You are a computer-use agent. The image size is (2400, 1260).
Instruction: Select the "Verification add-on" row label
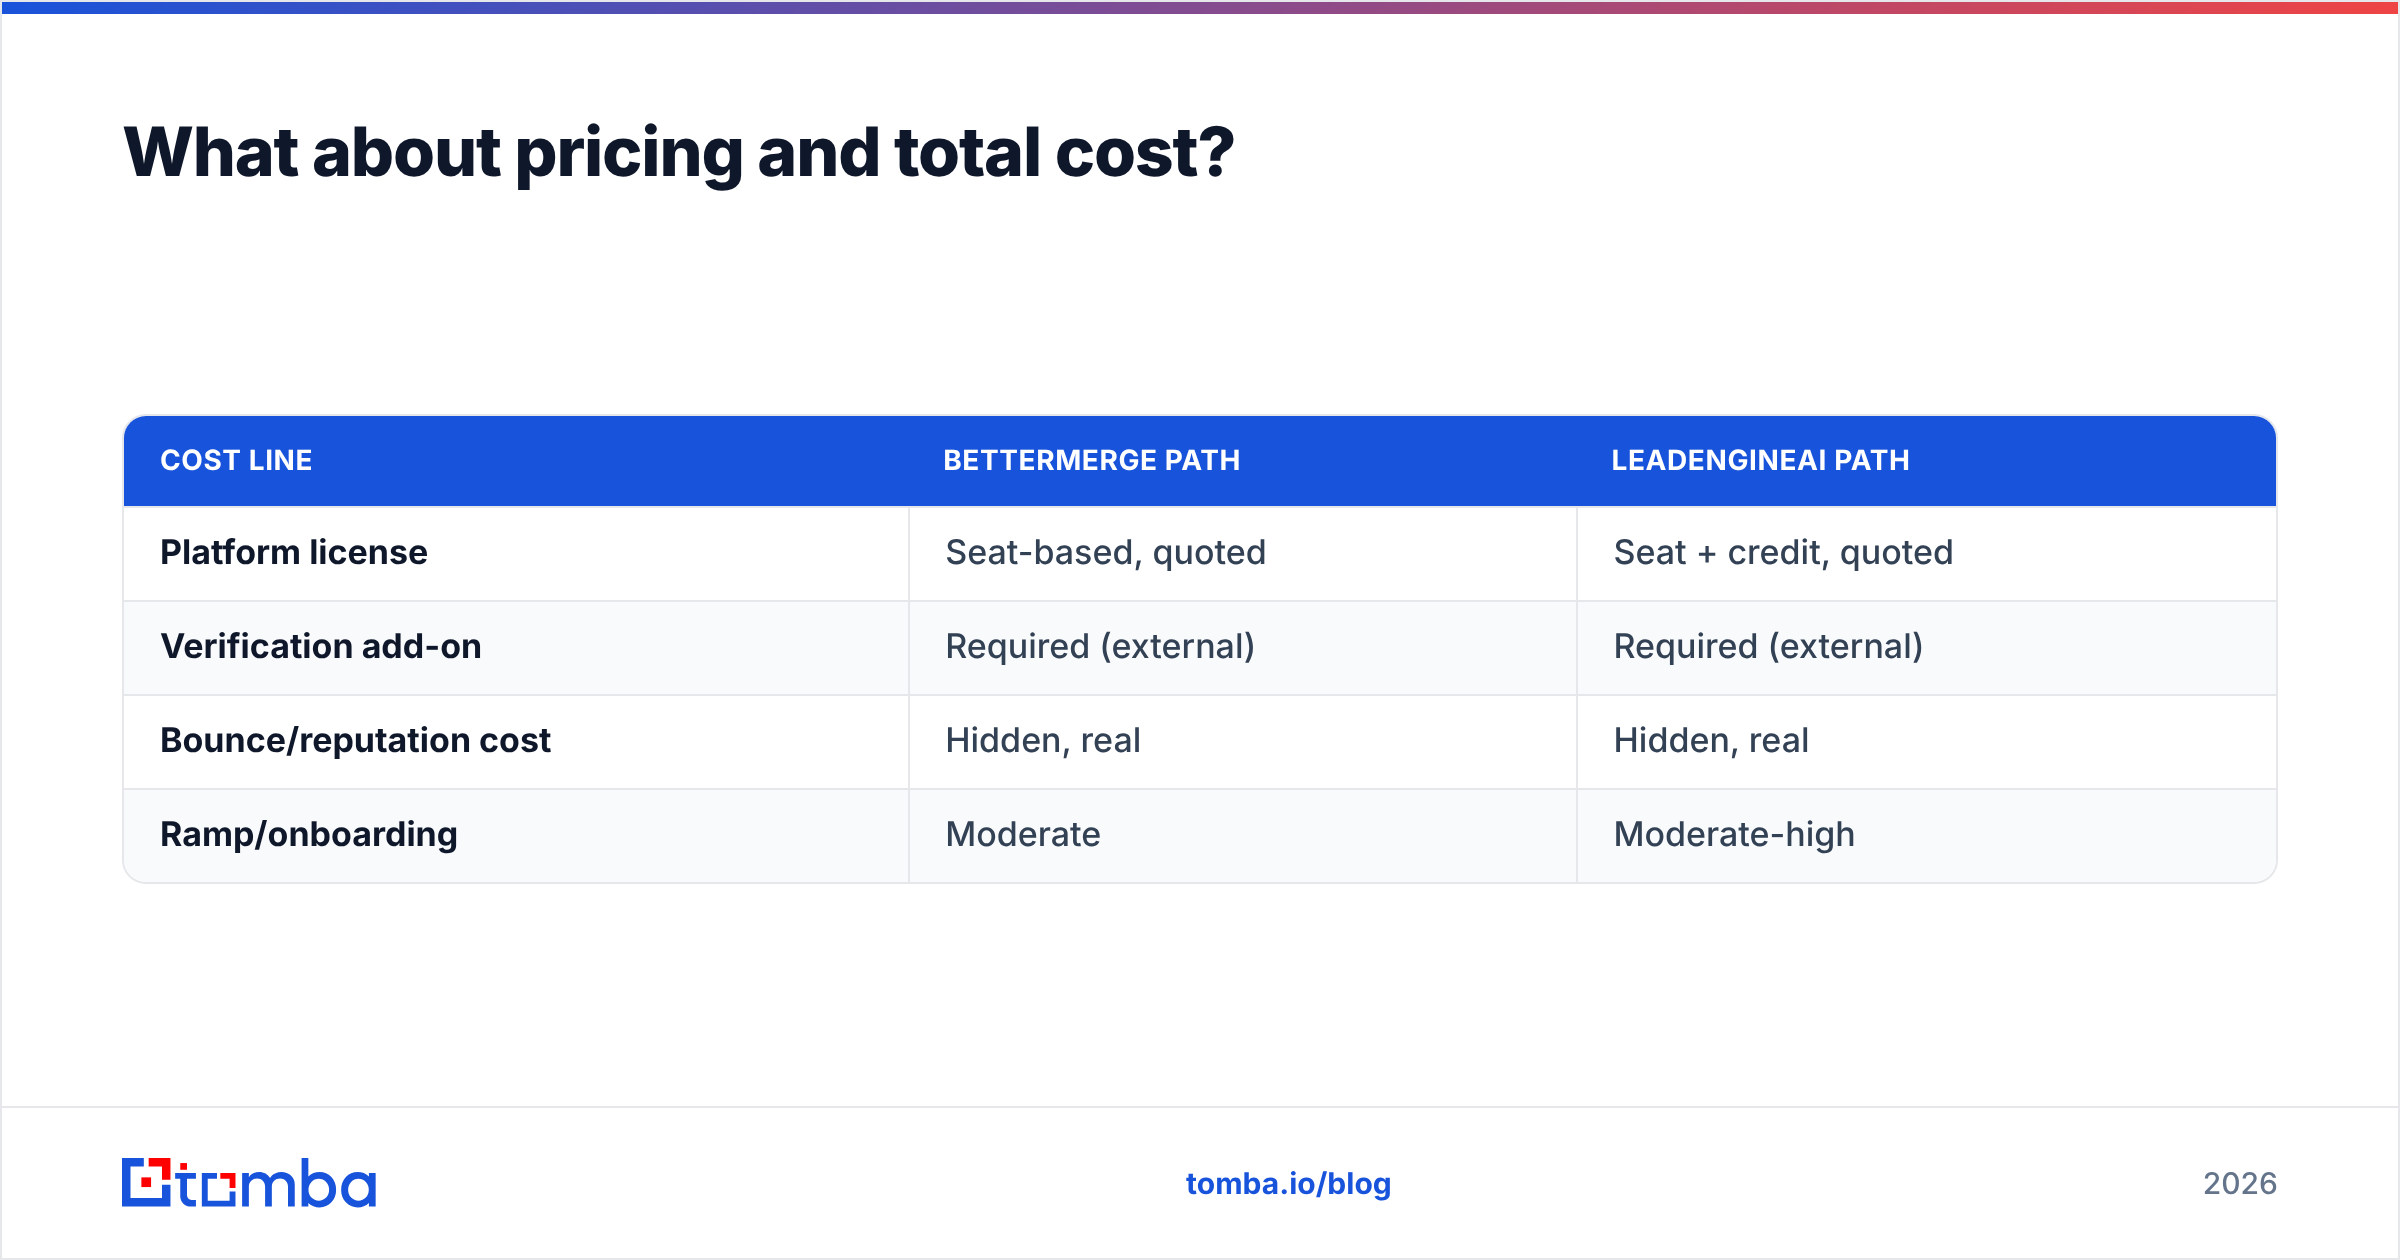point(321,646)
